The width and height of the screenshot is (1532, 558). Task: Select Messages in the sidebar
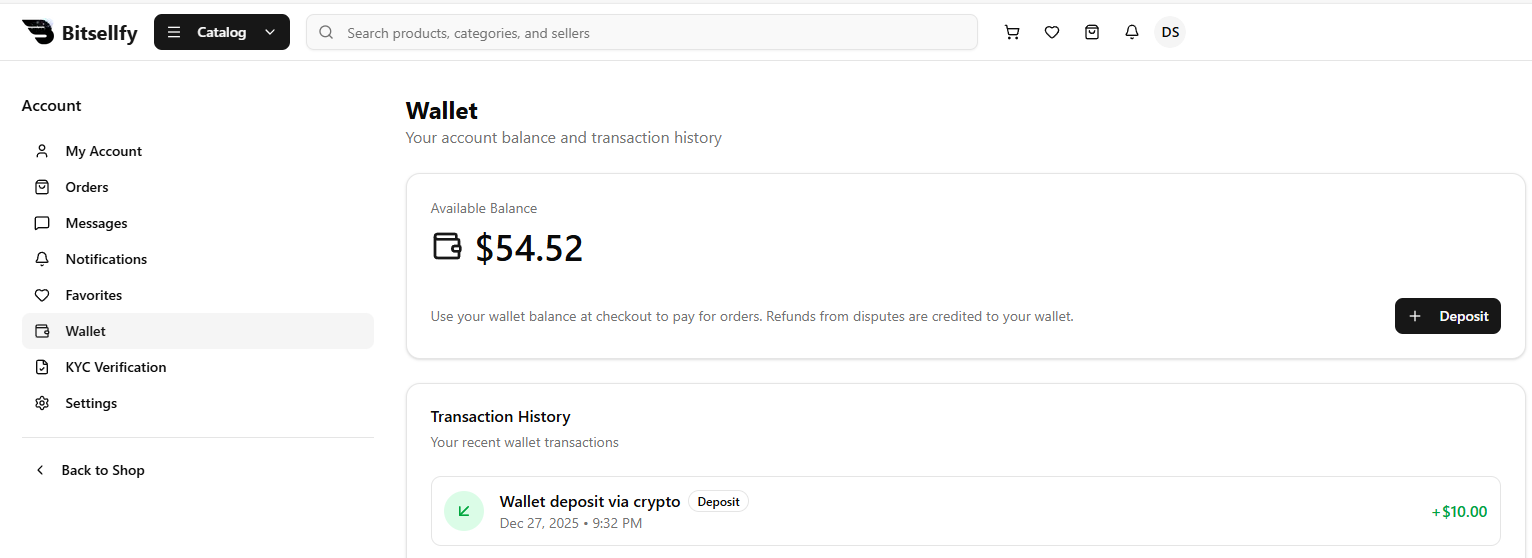coord(96,223)
